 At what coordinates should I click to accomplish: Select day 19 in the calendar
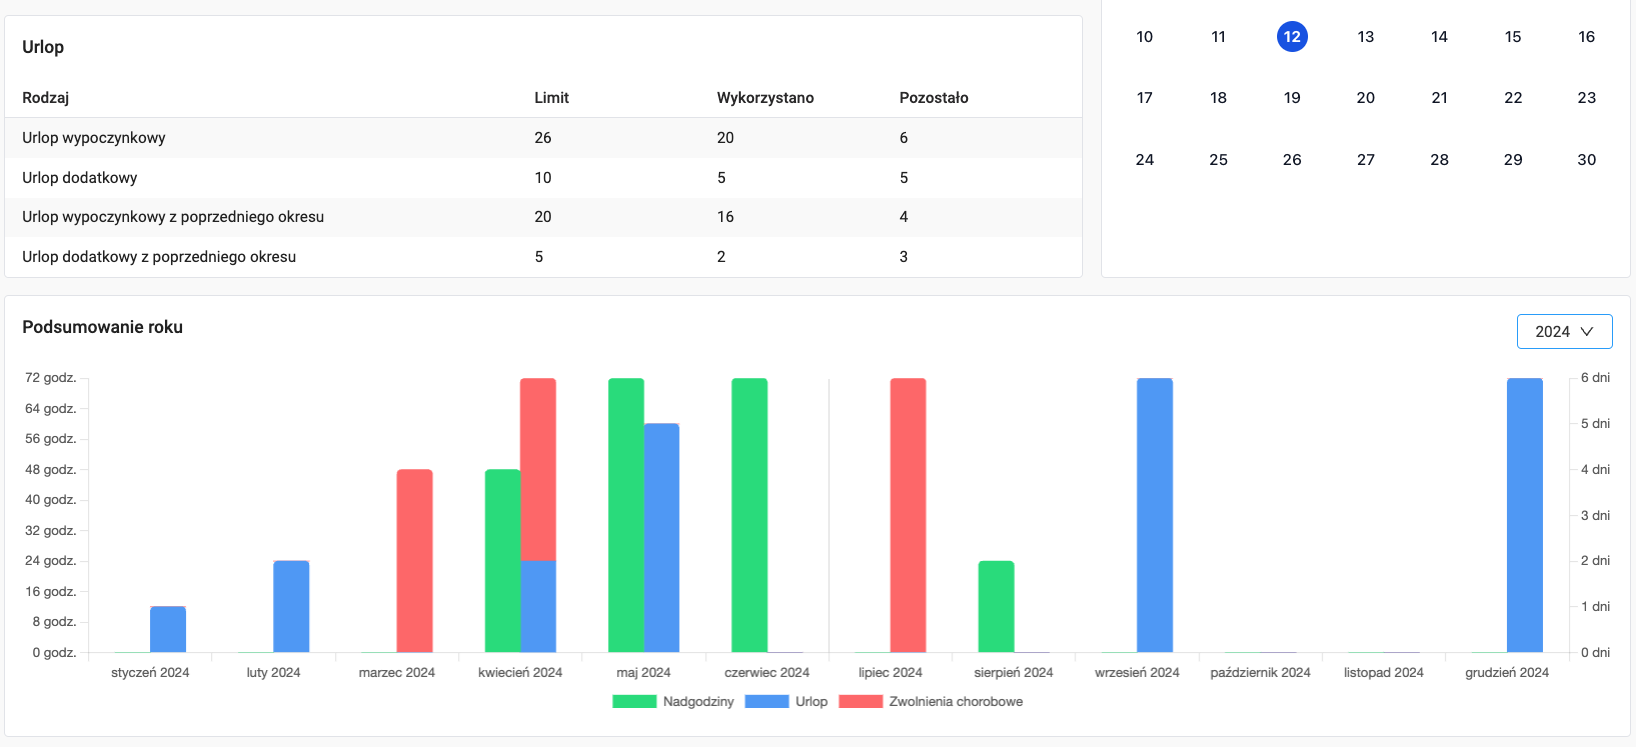click(x=1292, y=98)
